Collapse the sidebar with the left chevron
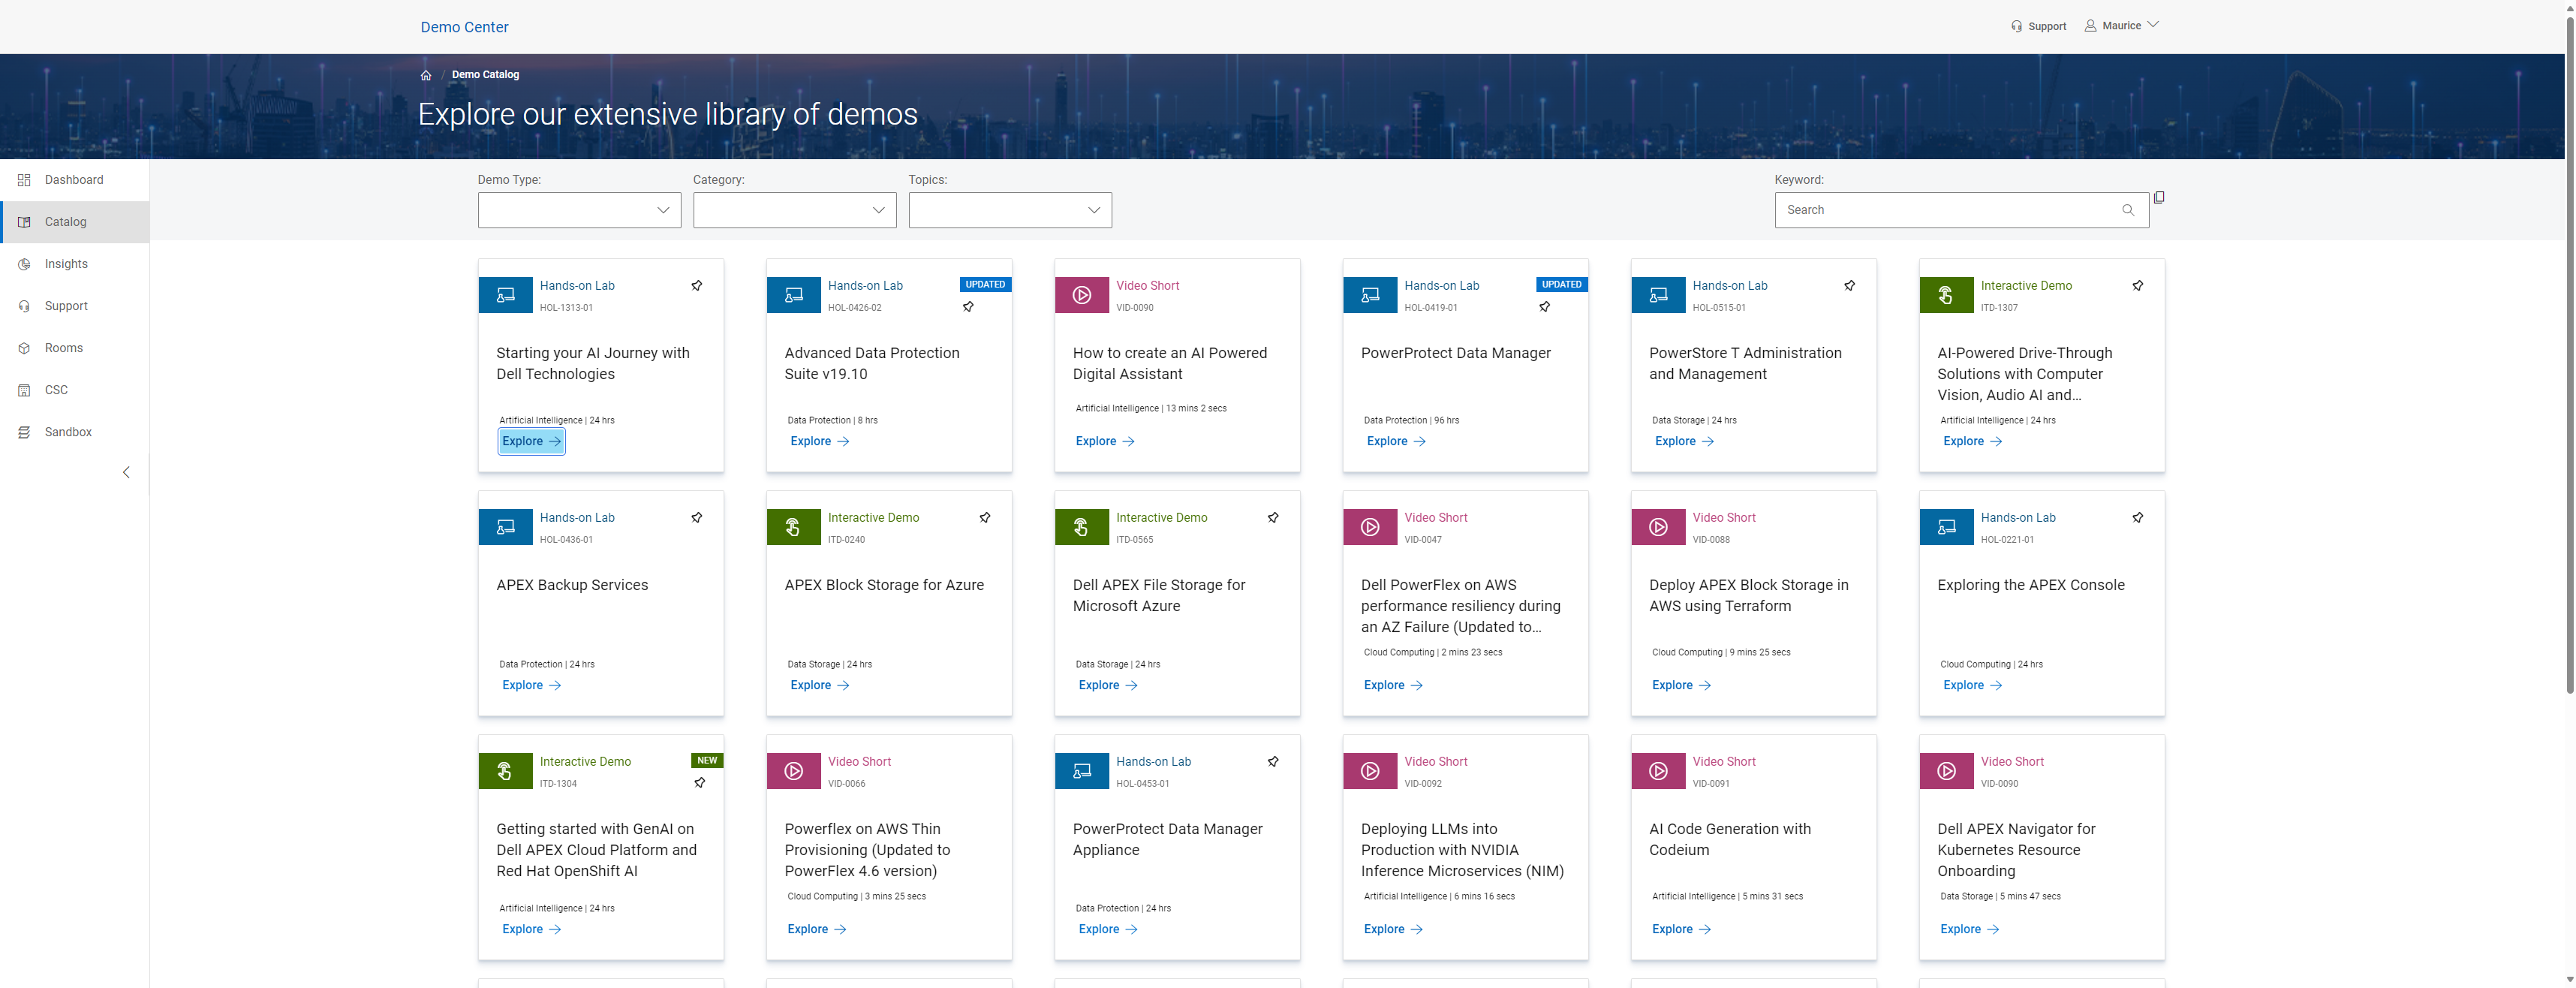2576x988 pixels. pos(126,472)
